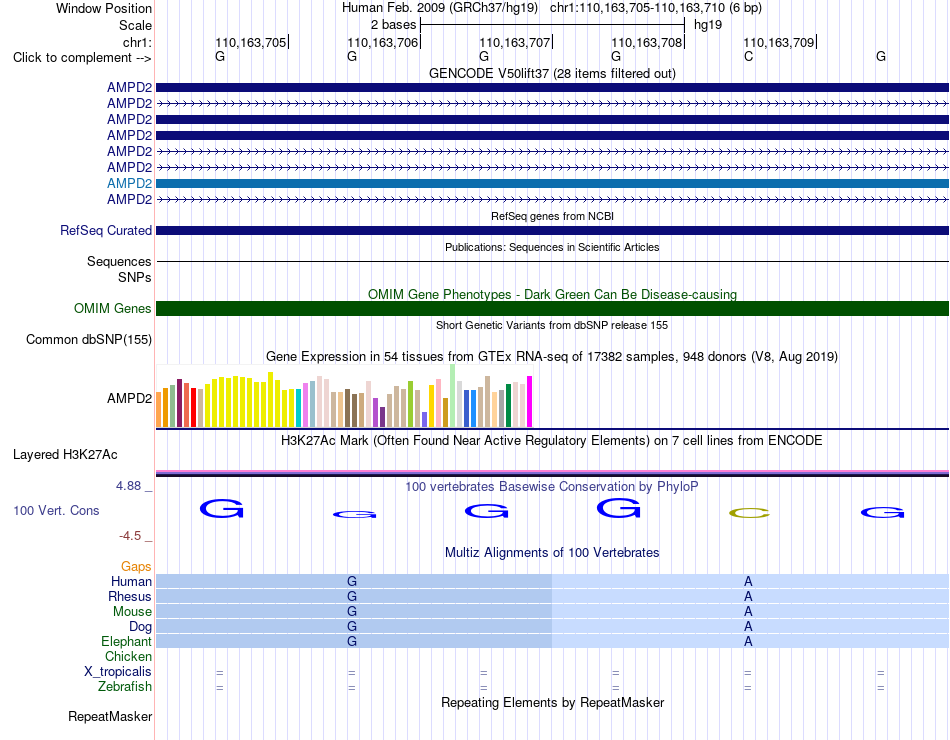Image resolution: width=950 pixels, height=740 pixels.
Task: Select the C base in the top sequence row
Action: click(748, 56)
